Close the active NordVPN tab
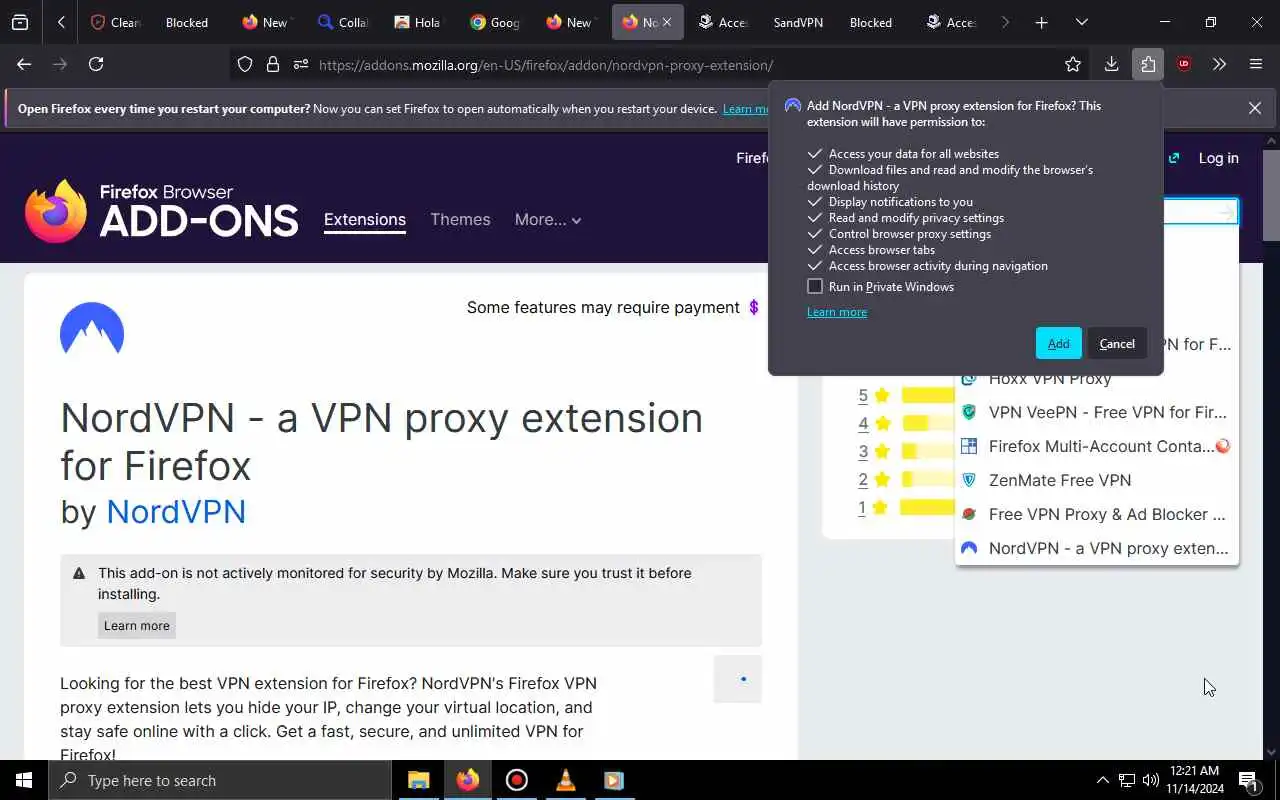Image resolution: width=1280 pixels, height=800 pixels. click(x=667, y=22)
